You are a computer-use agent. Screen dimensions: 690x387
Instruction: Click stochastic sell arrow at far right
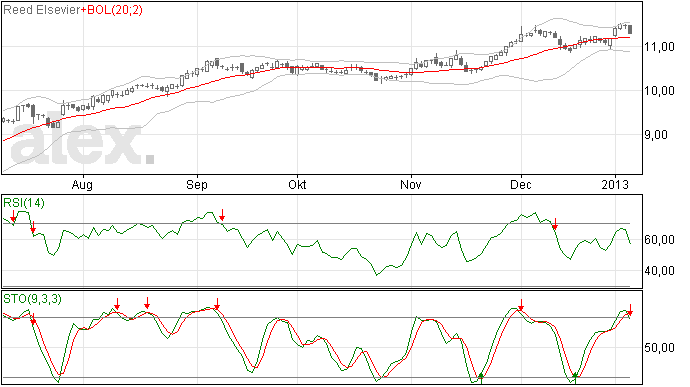tap(630, 310)
